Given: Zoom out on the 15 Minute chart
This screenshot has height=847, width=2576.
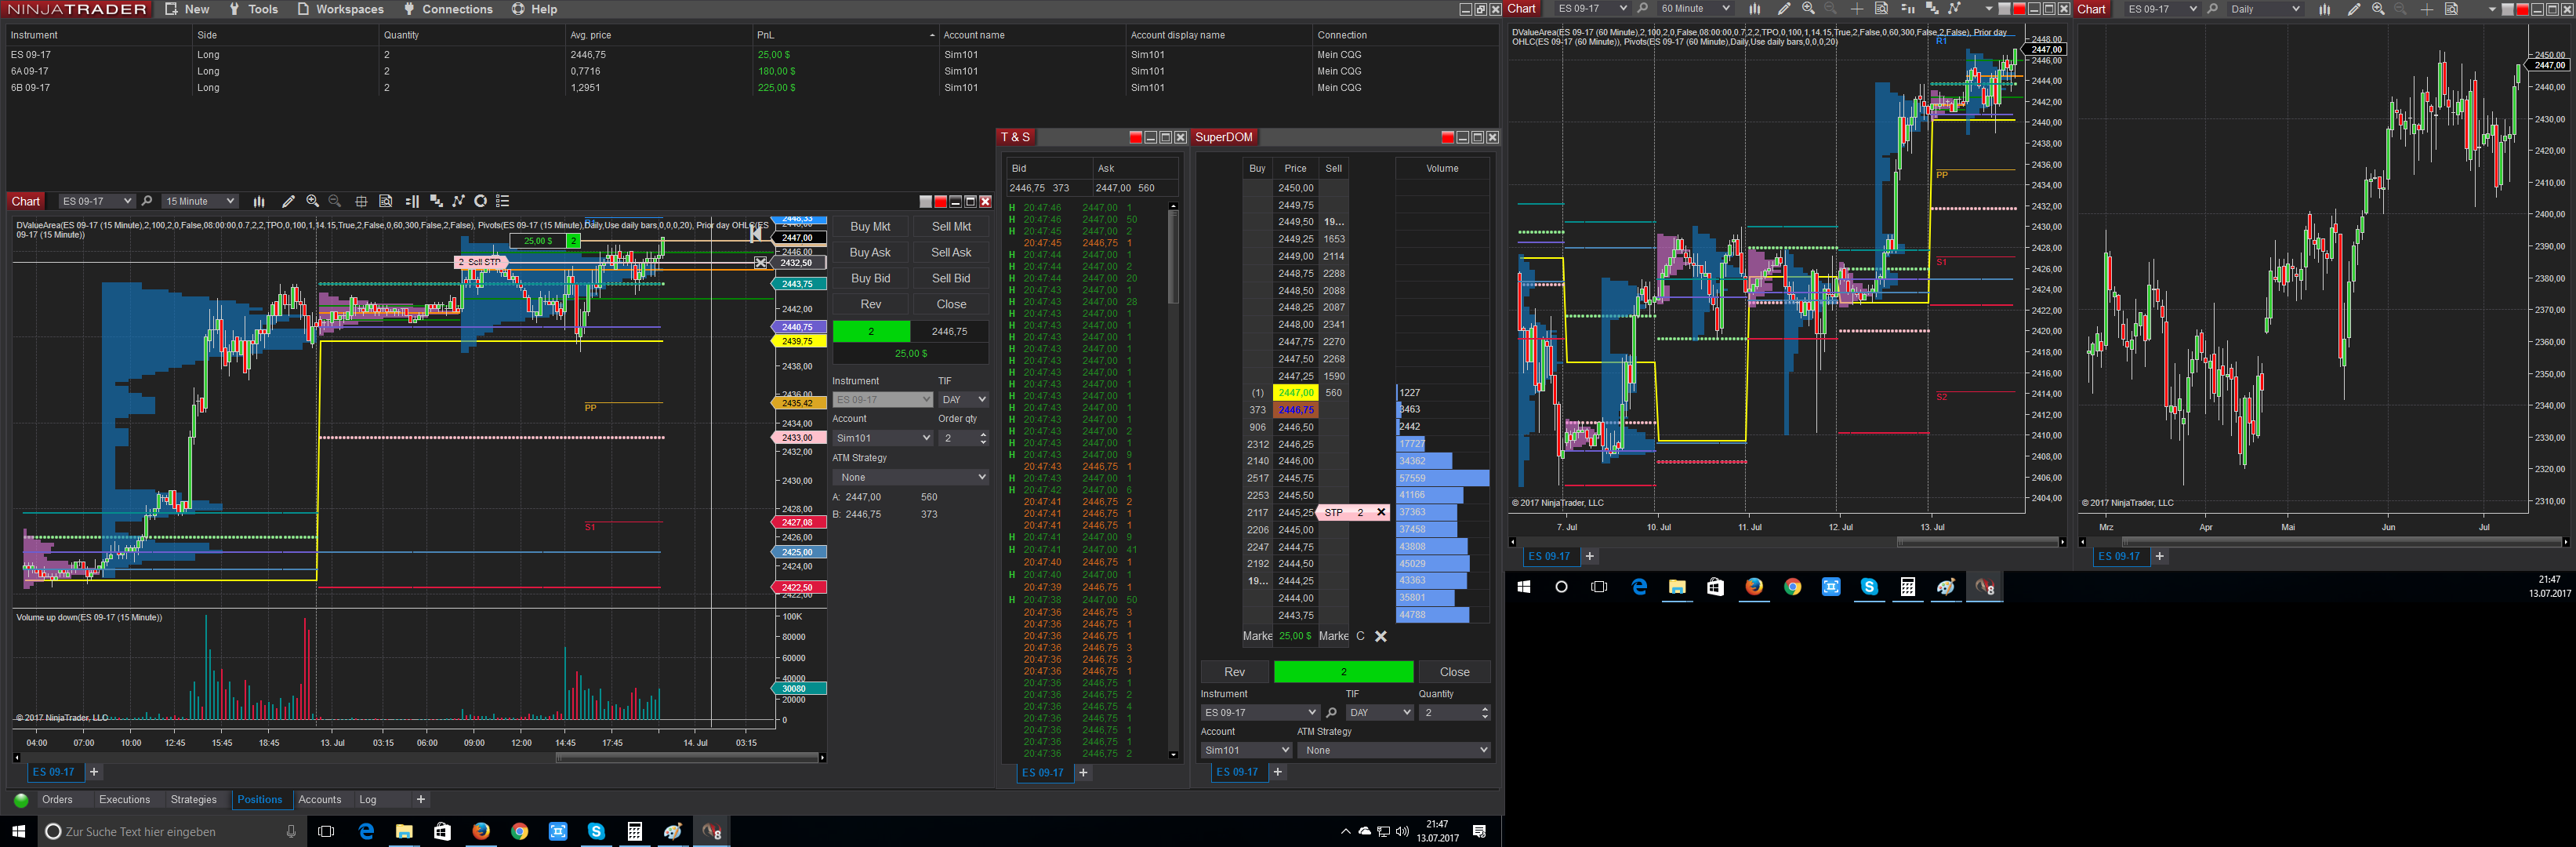Looking at the screenshot, I should (x=335, y=201).
